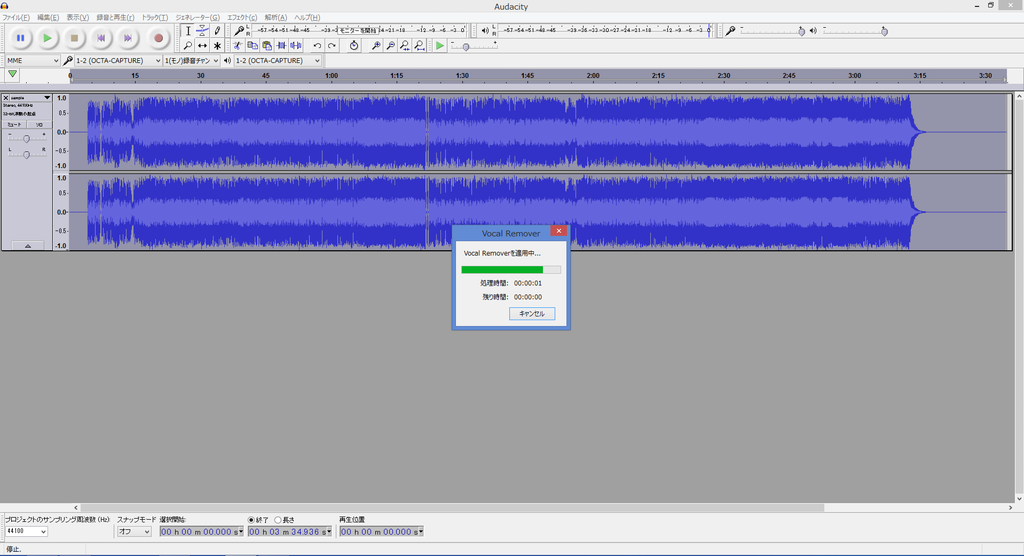This screenshot has width=1024, height=556.
Task: Select the 終了 (End) radio button
Action: (251, 520)
